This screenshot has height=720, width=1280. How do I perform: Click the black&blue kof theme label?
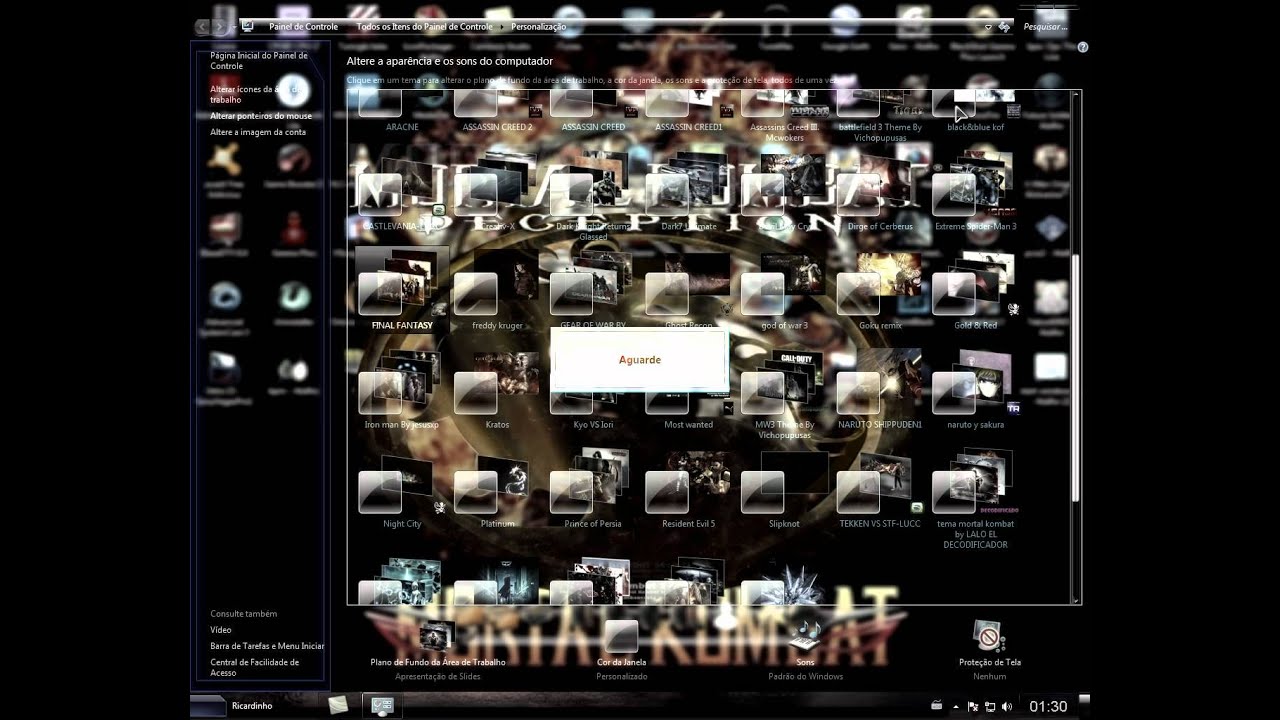click(976, 127)
